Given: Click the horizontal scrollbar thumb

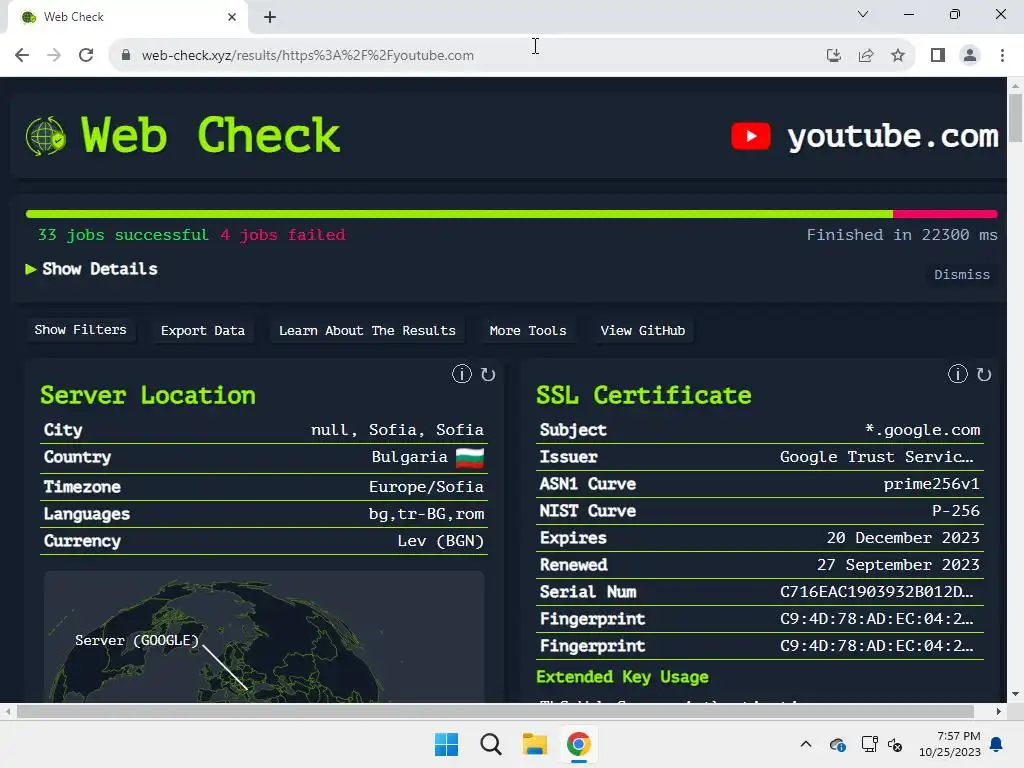Looking at the screenshot, I should [x=495, y=711].
